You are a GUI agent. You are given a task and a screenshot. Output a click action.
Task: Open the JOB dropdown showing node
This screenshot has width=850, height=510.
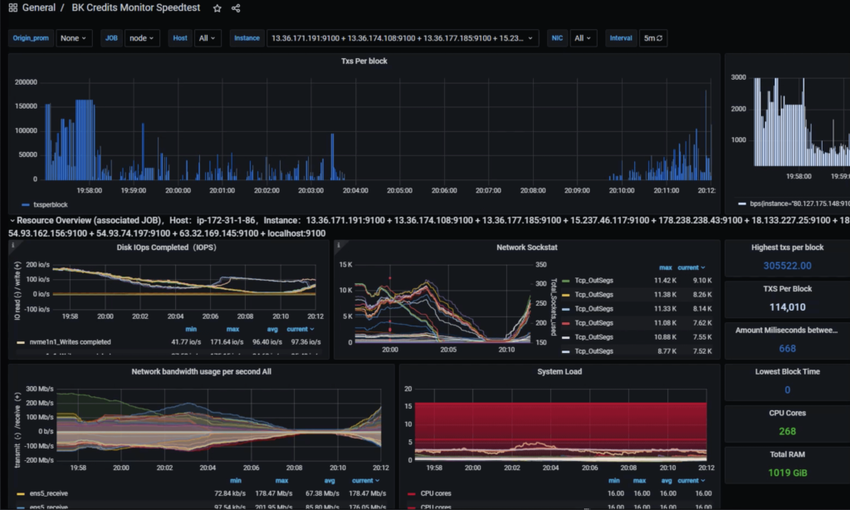(143, 39)
